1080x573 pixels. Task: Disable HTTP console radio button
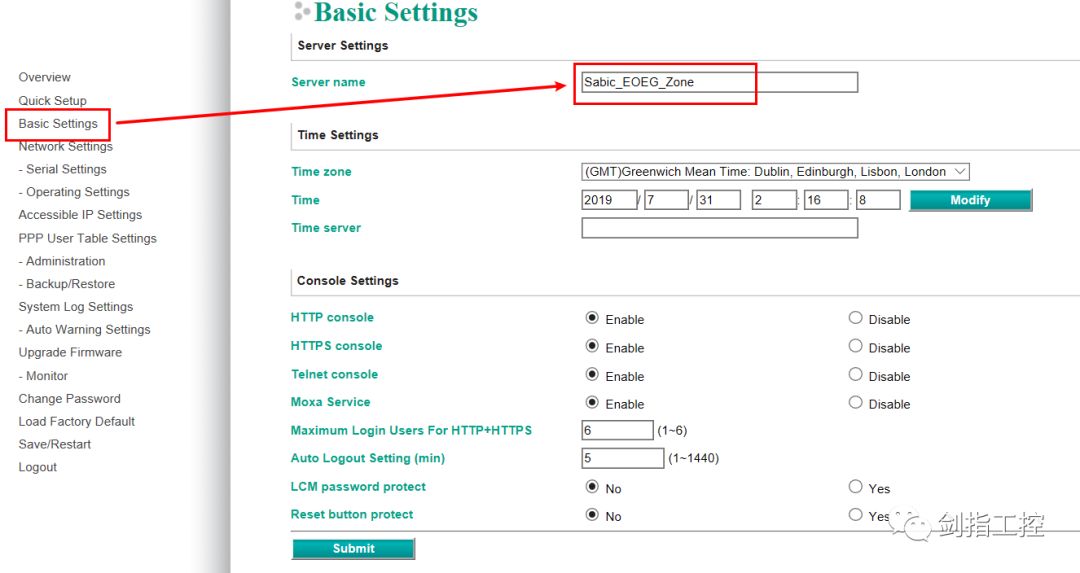855,317
